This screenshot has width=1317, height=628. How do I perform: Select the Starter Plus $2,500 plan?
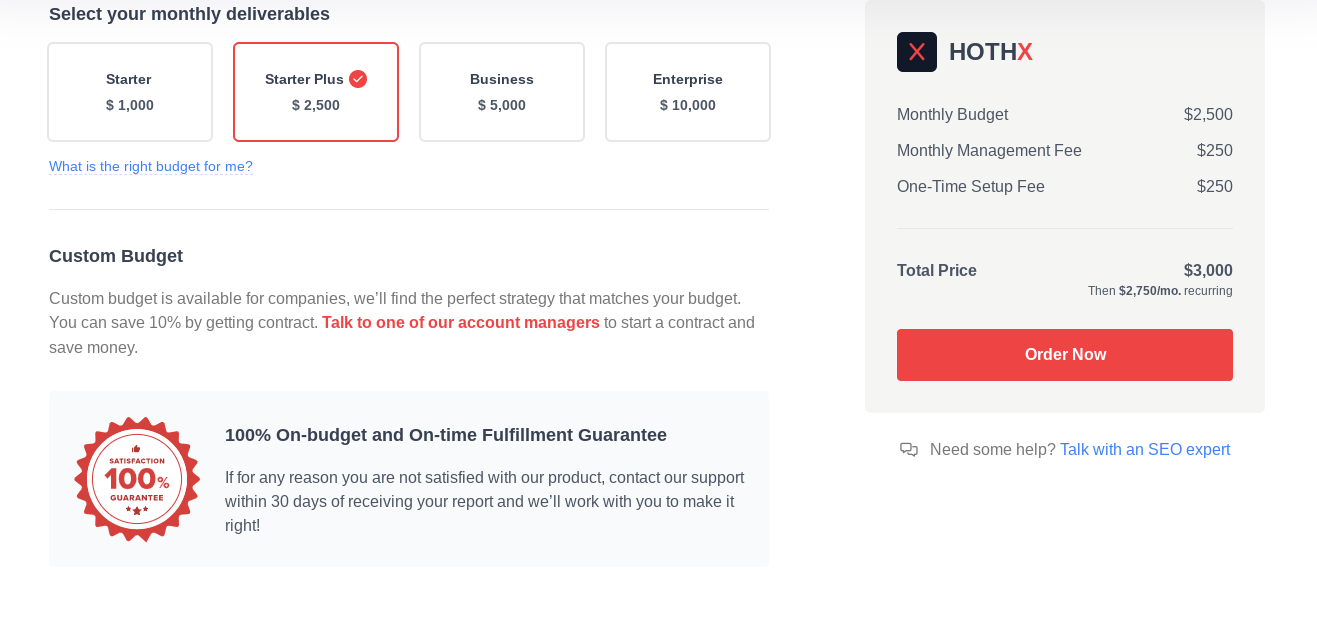[316, 92]
